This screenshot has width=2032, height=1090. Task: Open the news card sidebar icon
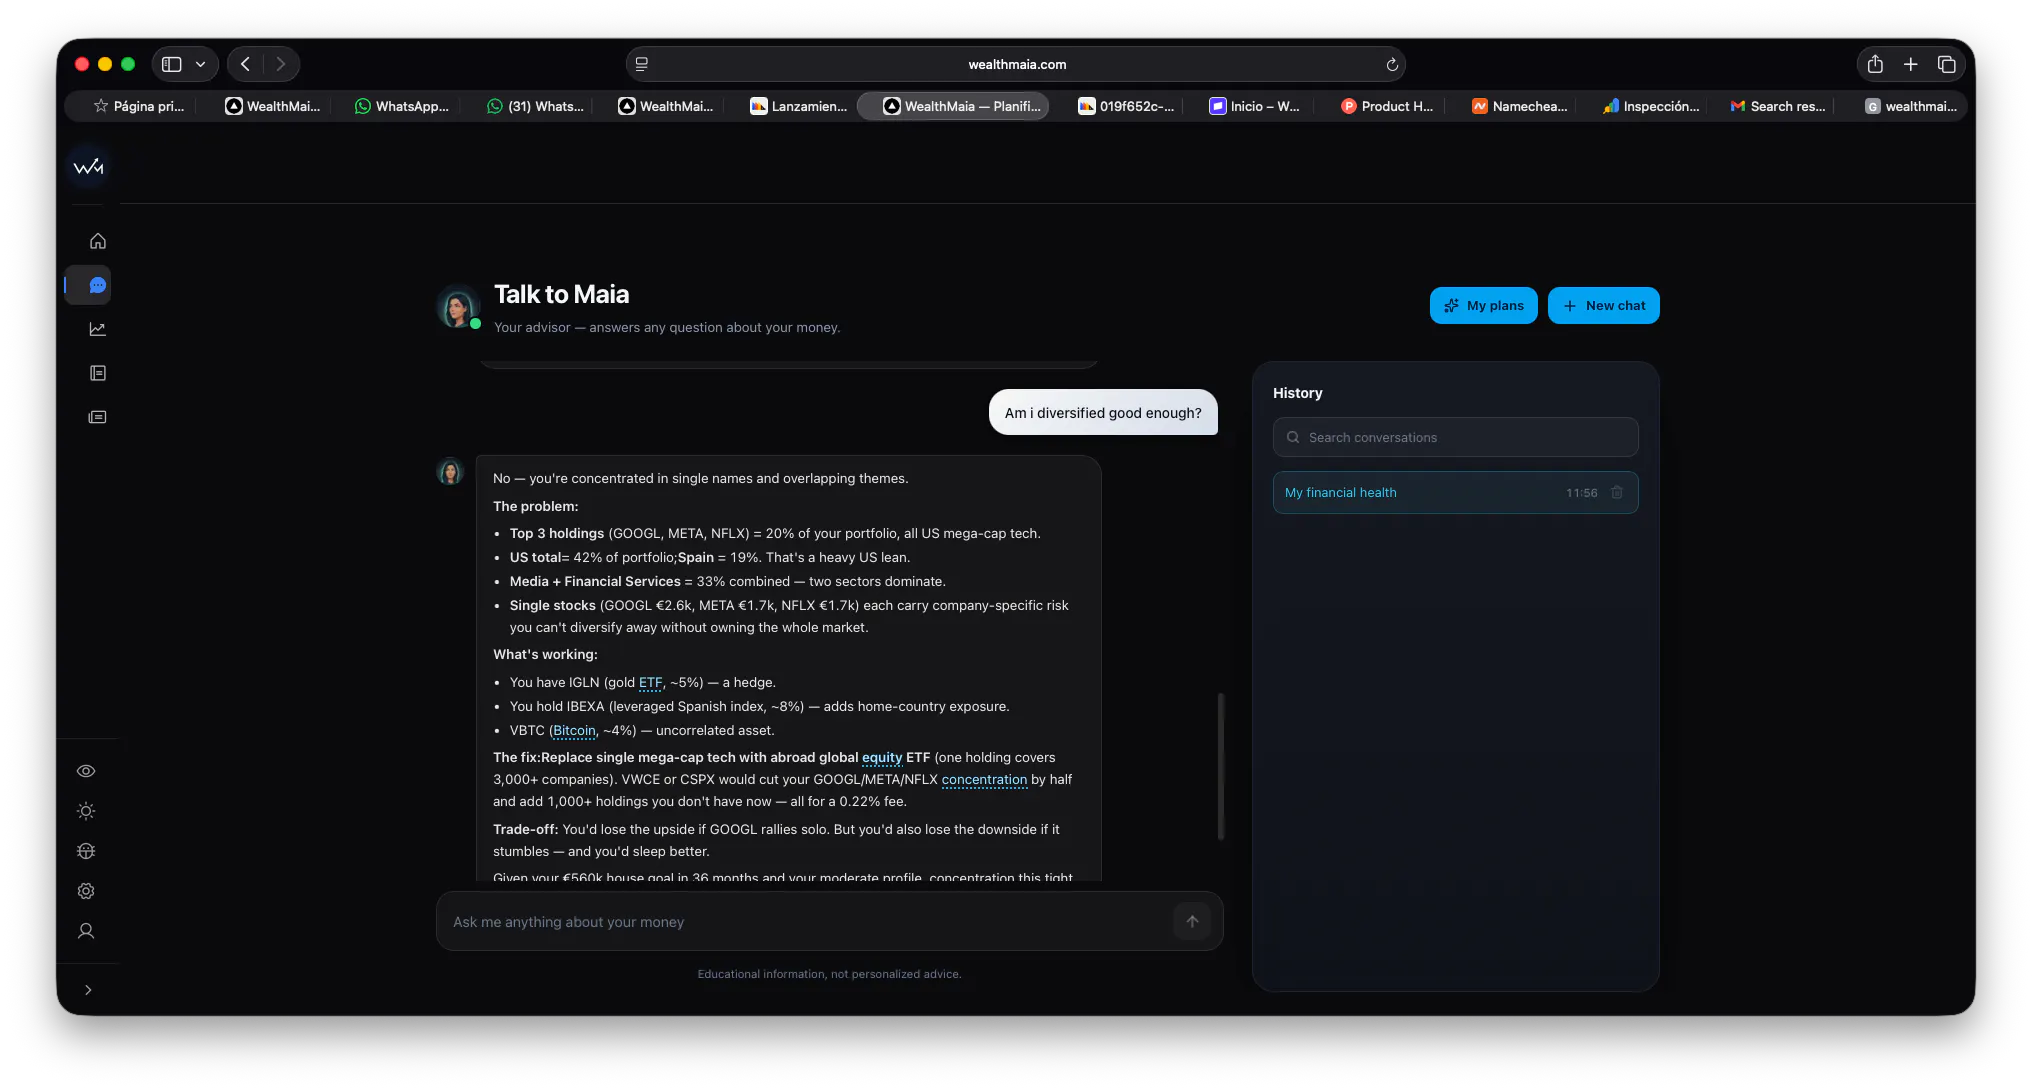97,417
